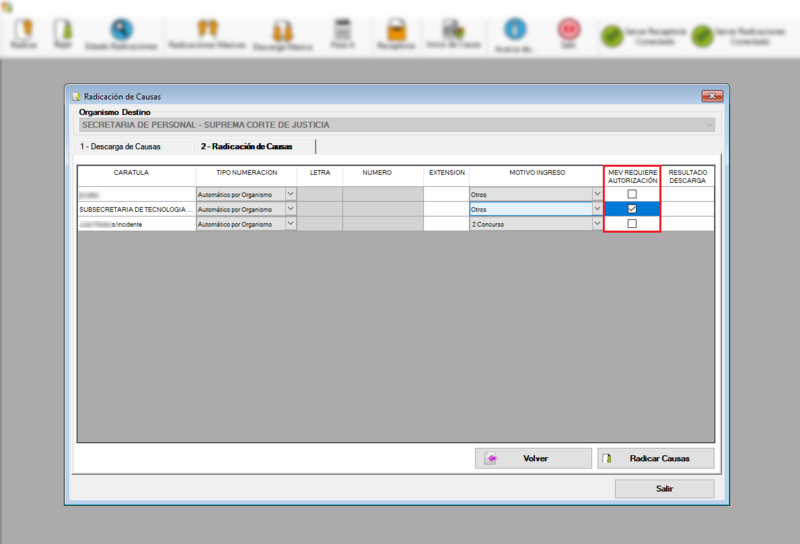Open Radicaciones Masivas toolbar icon
This screenshot has width=800, height=544.
tap(207, 29)
